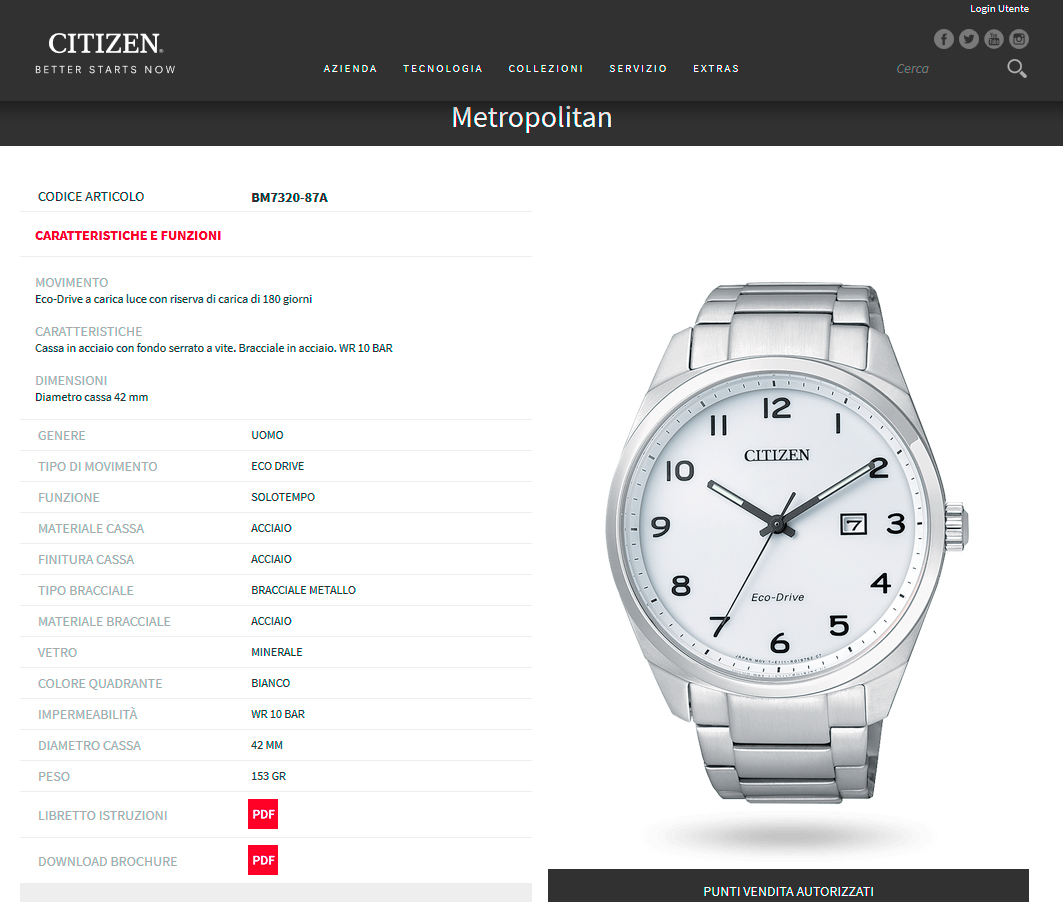Screen dimensions: 1063x902
Task: Download the brochure PDF icon
Action: [263, 860]
